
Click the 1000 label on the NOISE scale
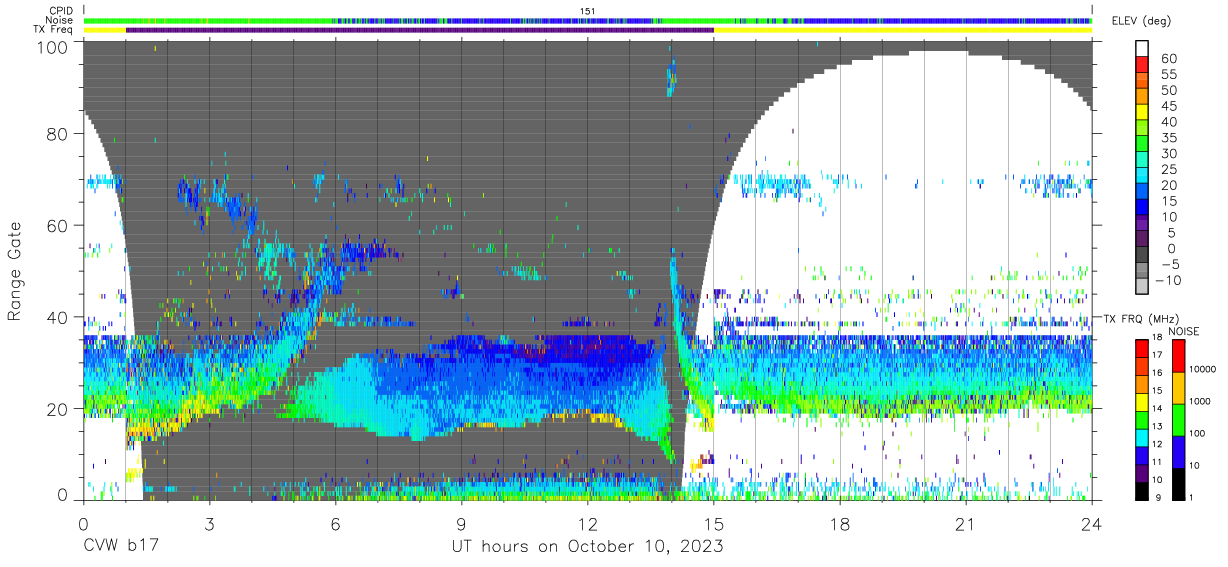pyautogui.click(x=1199, y=401)
